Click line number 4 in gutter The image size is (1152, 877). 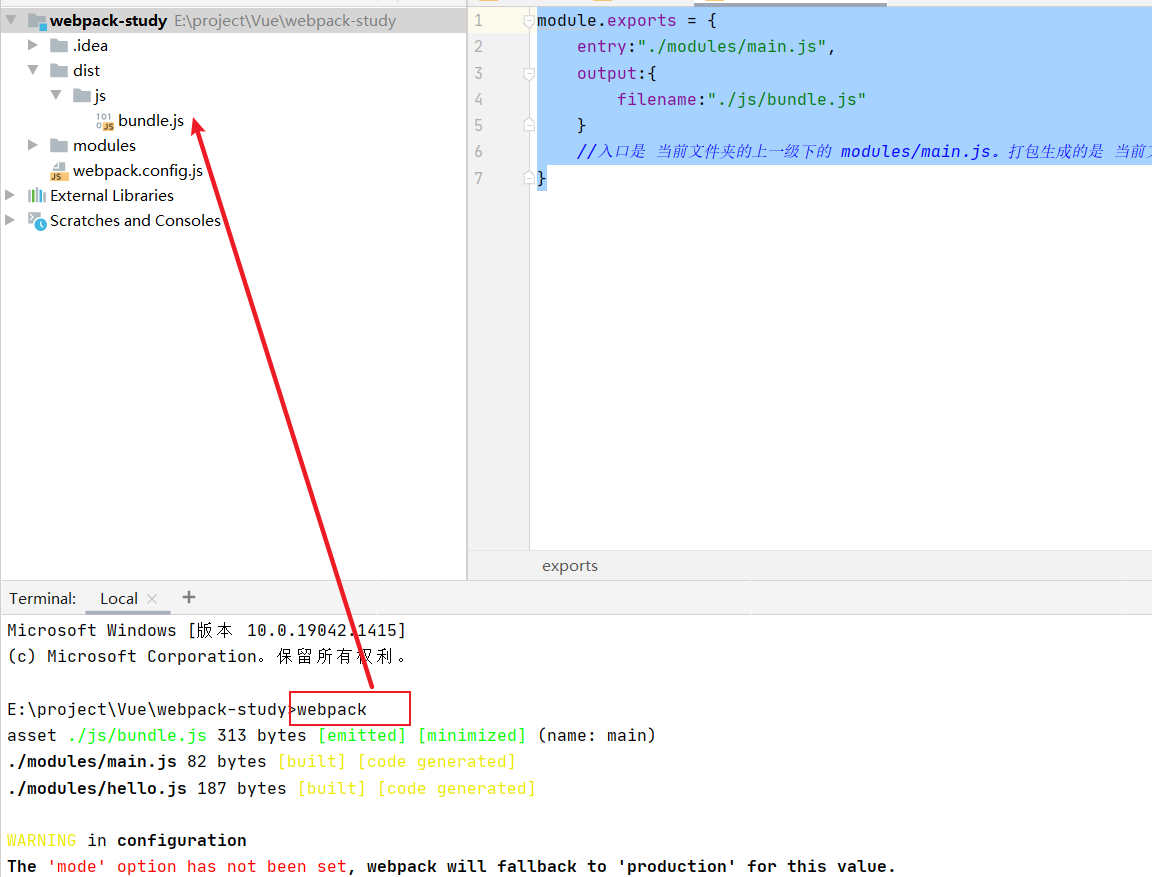click(478, 99)
